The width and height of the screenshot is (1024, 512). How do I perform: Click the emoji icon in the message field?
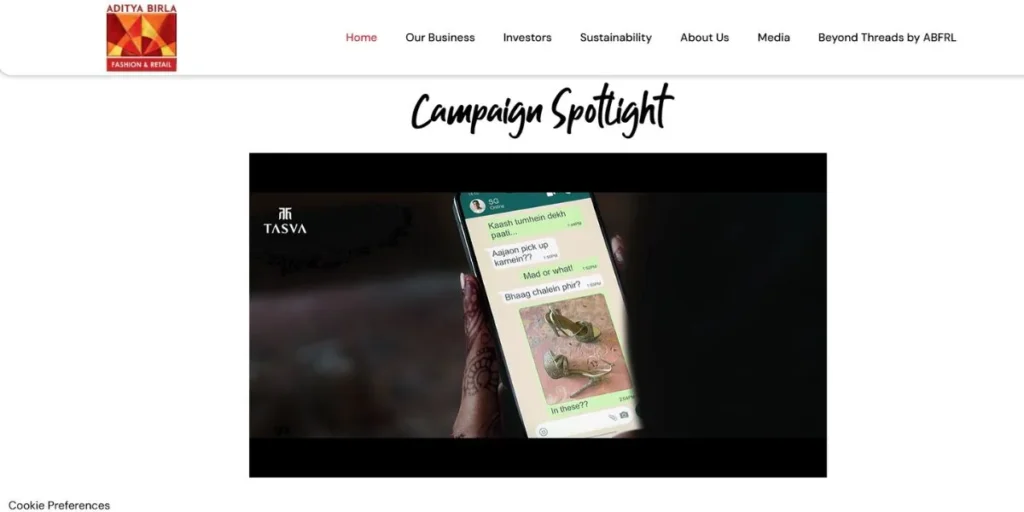pos(543,432)
